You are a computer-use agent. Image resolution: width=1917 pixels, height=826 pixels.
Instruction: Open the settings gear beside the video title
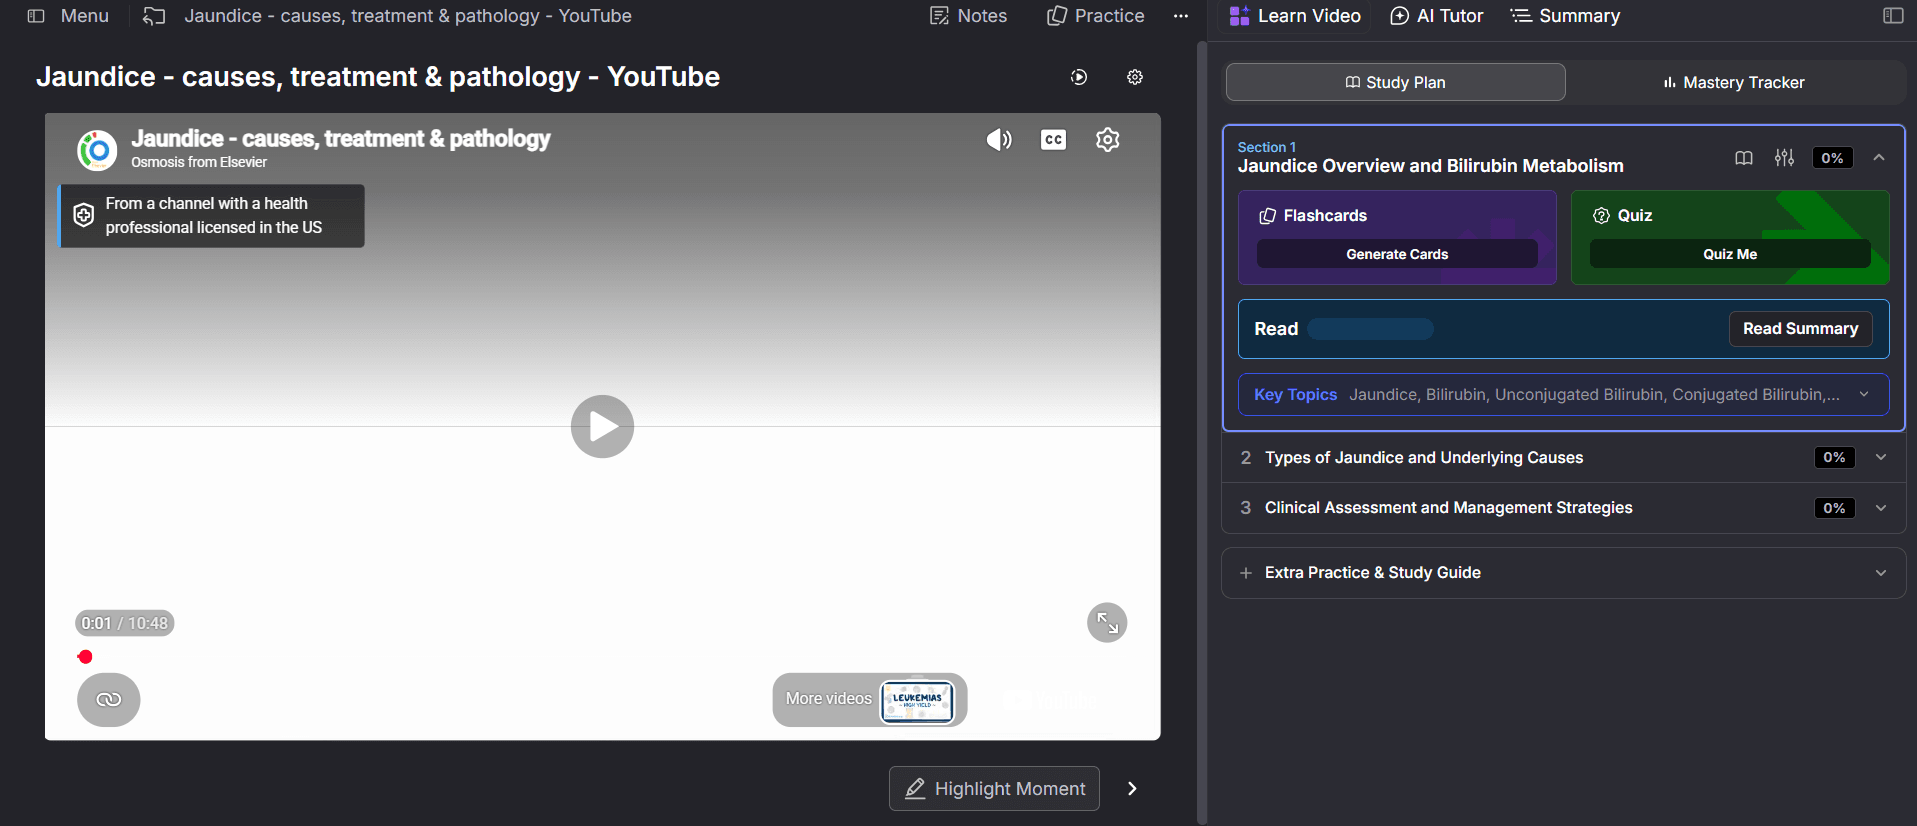point(1135,77)
